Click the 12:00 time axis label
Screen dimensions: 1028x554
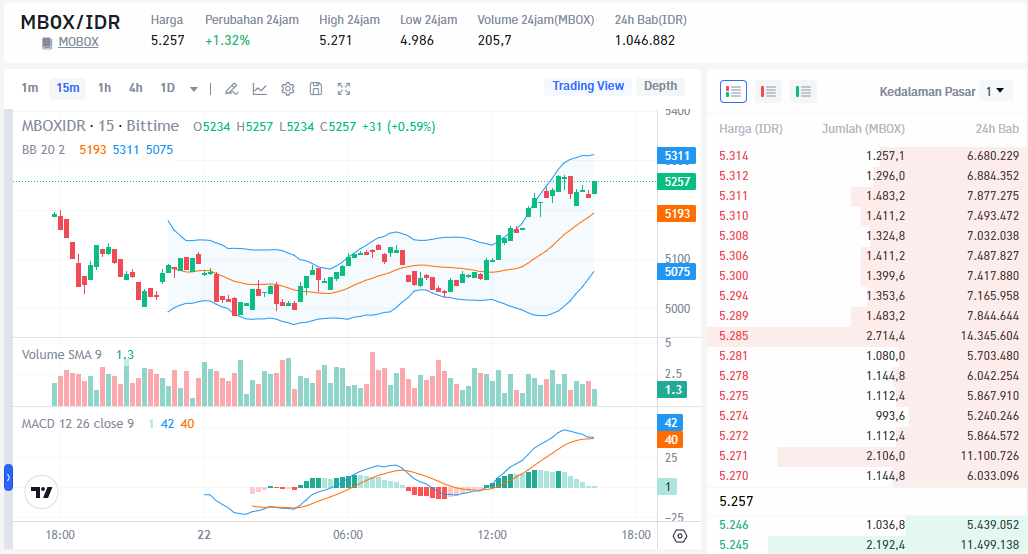tap(492, 535)
